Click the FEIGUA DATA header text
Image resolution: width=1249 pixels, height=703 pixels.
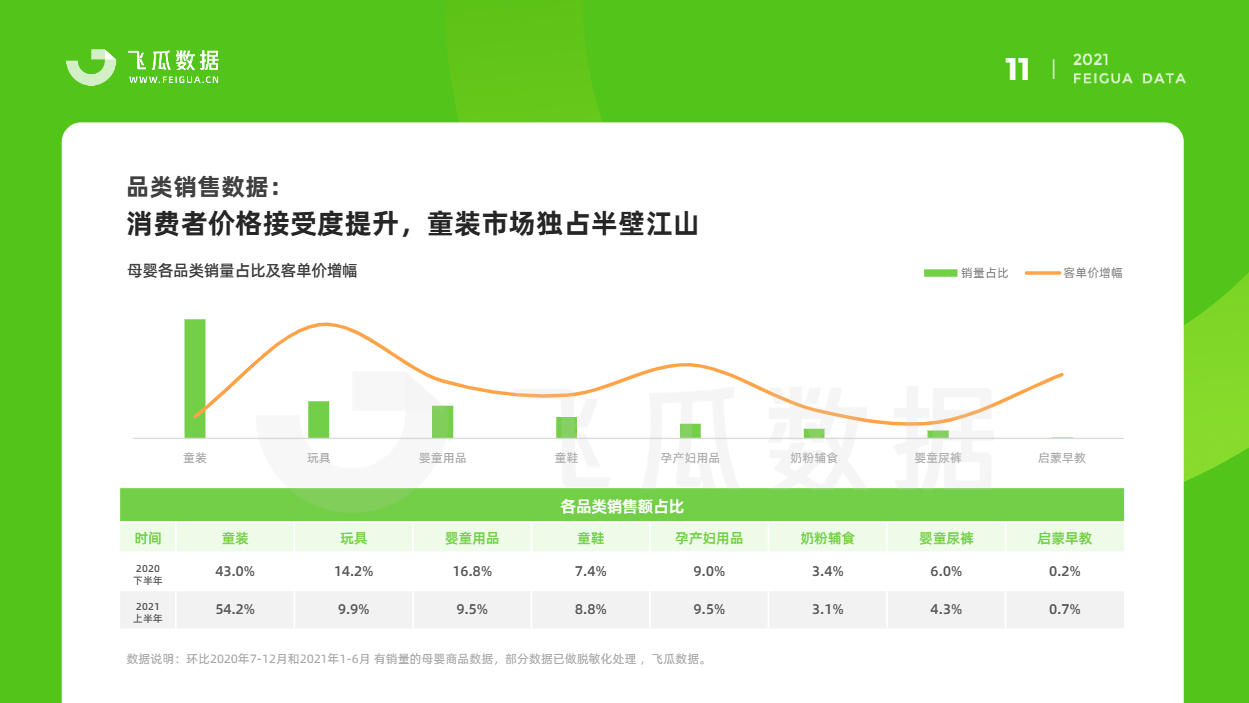coord(1129,78)
